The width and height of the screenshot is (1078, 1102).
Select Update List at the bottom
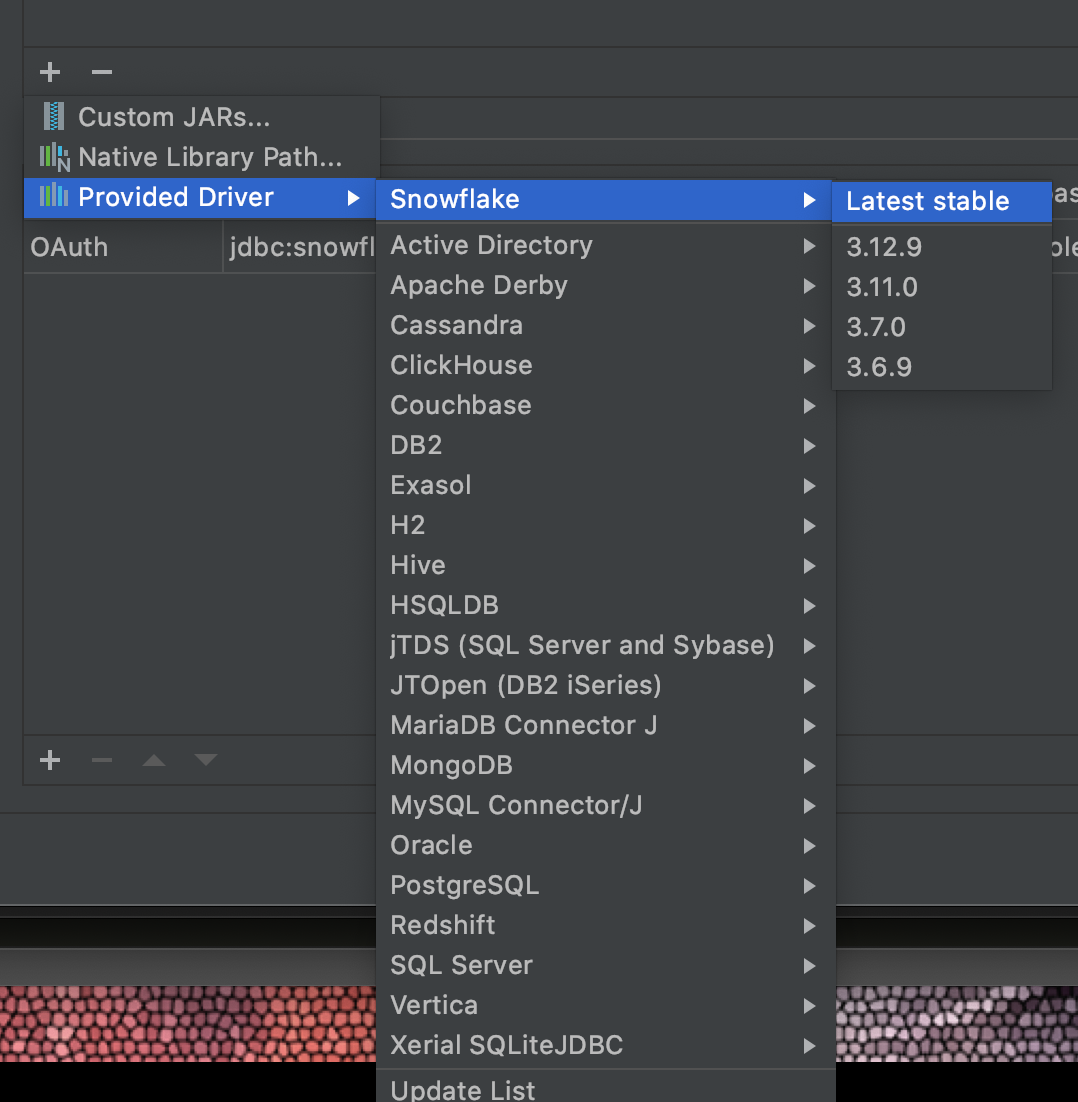pyautogui.click(x=462, y=1090)
